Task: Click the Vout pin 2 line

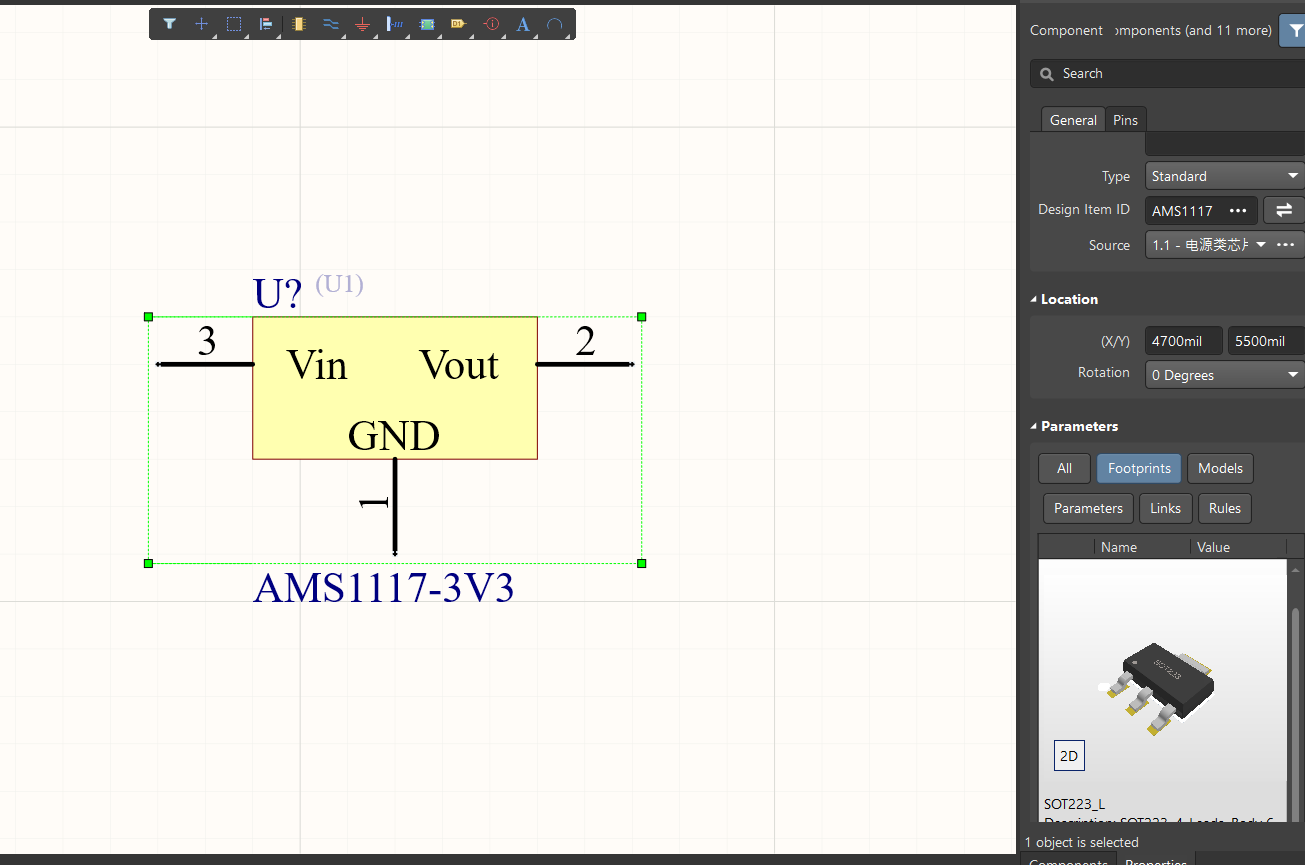Action: (586, 364)
